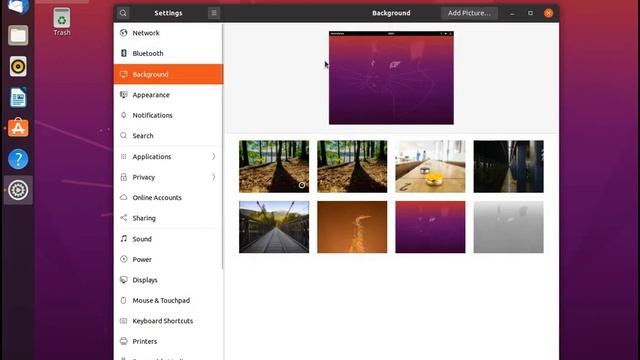This screenshot has height=360, width=640.
Task: Click the Keyboard Shortcuts icon
Action: pos(124,321)
